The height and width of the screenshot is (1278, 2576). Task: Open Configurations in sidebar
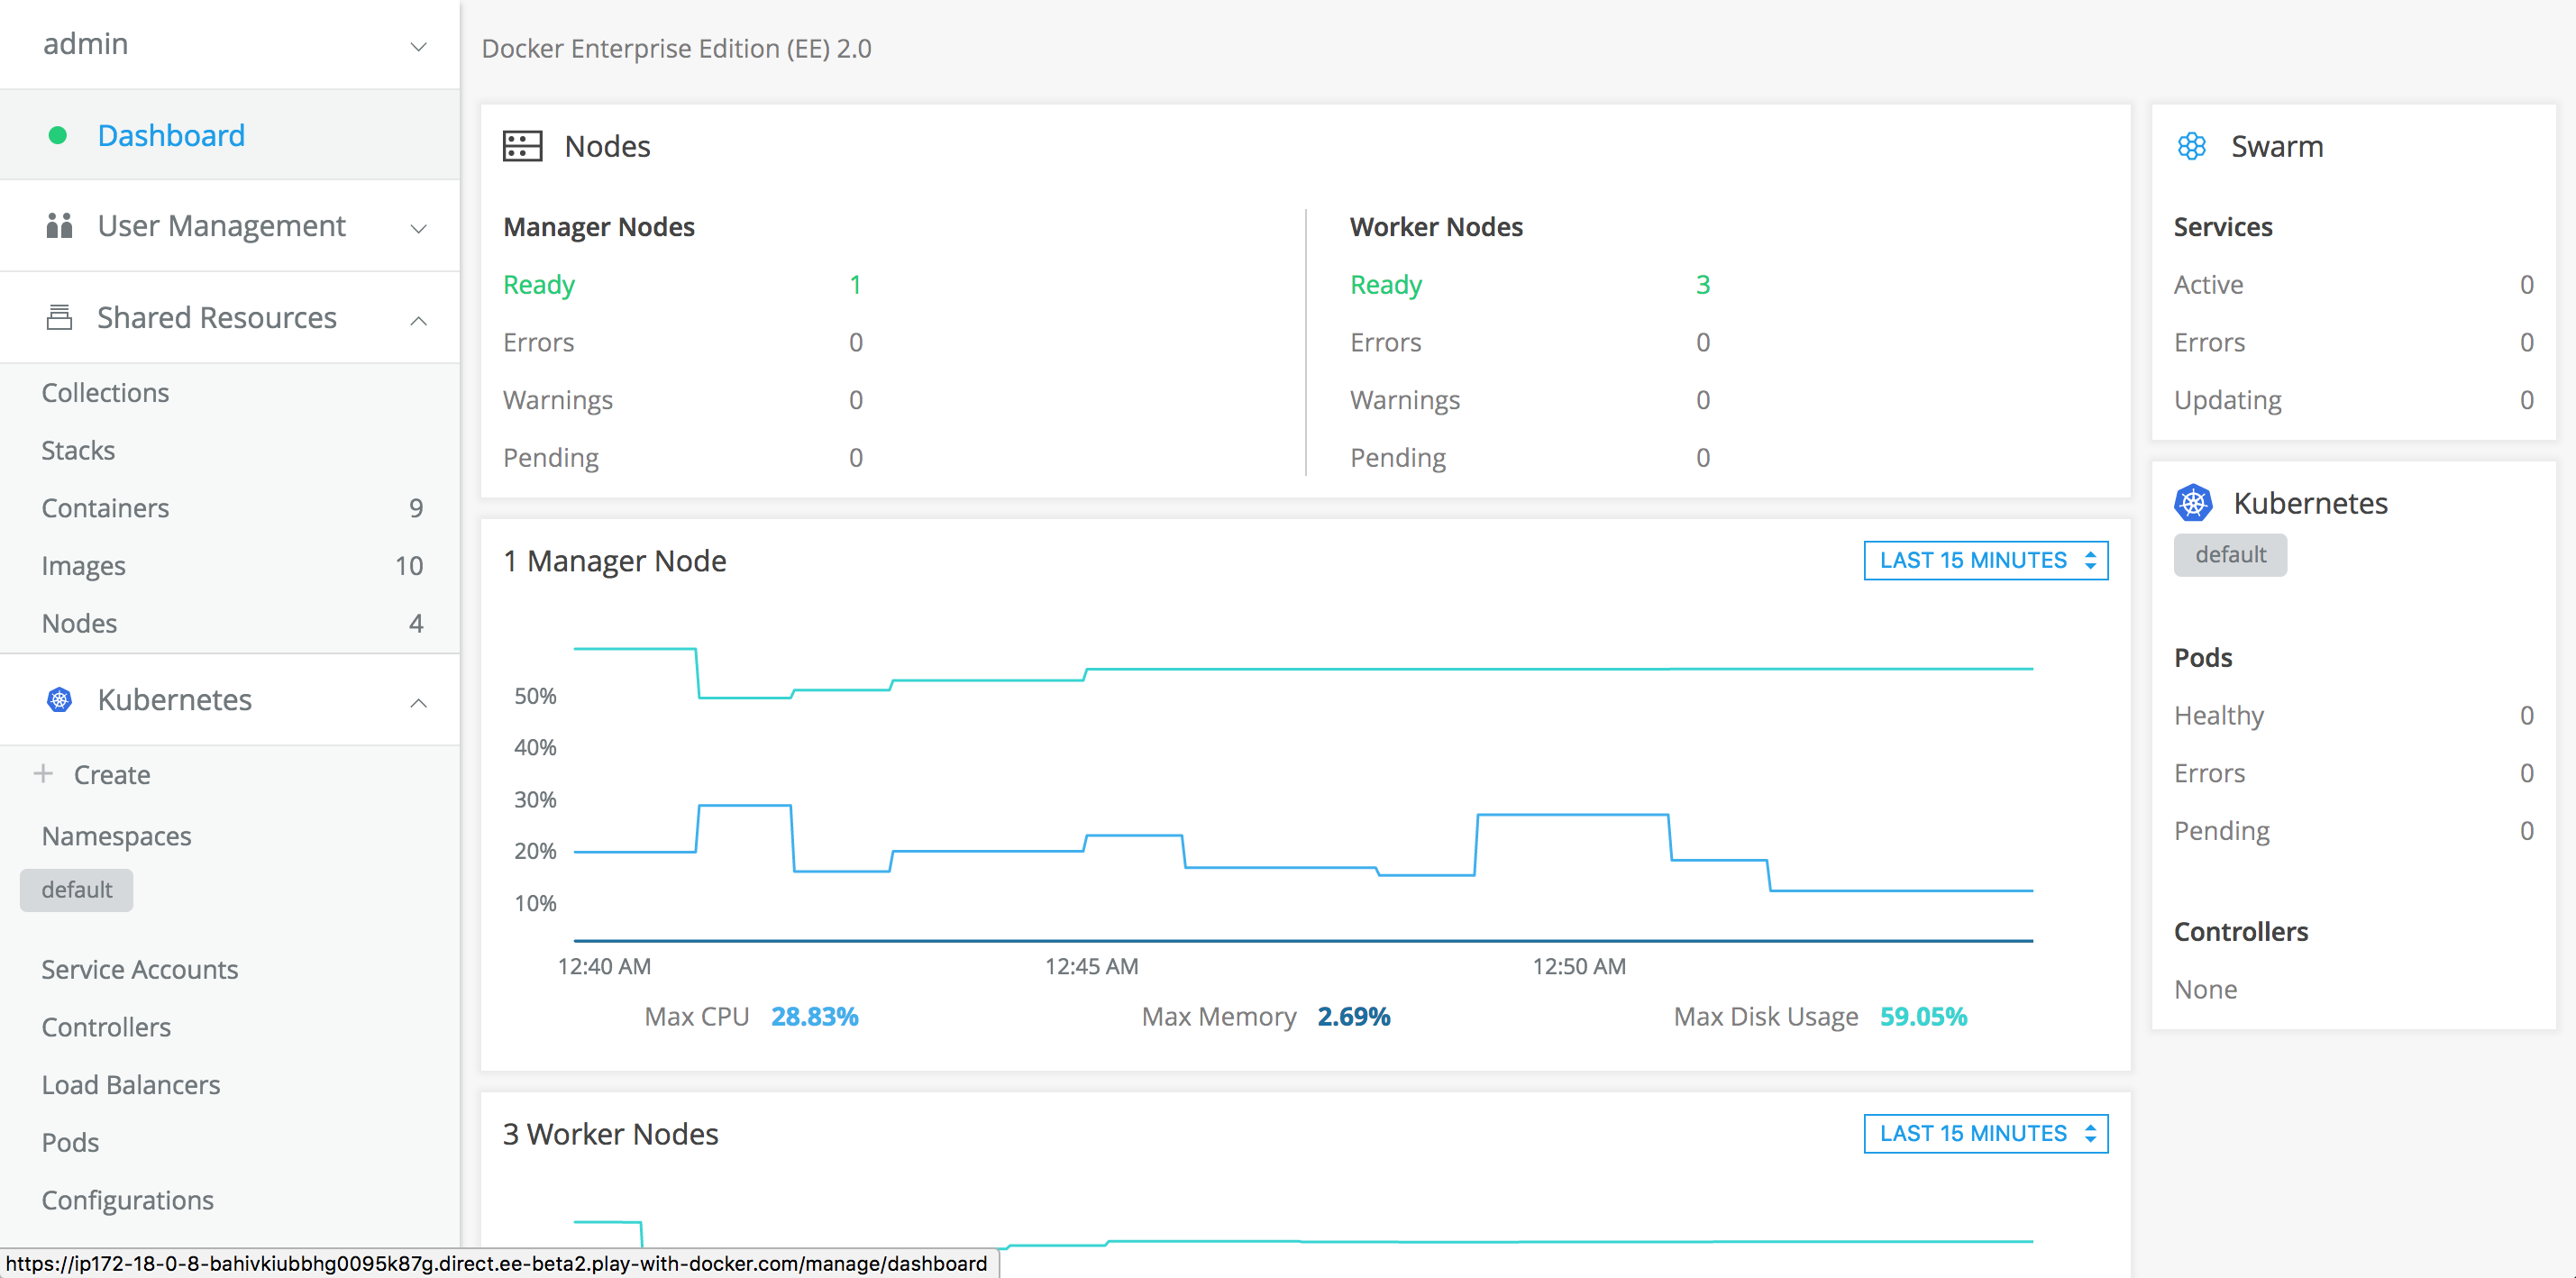click(x=128, y=1200)
